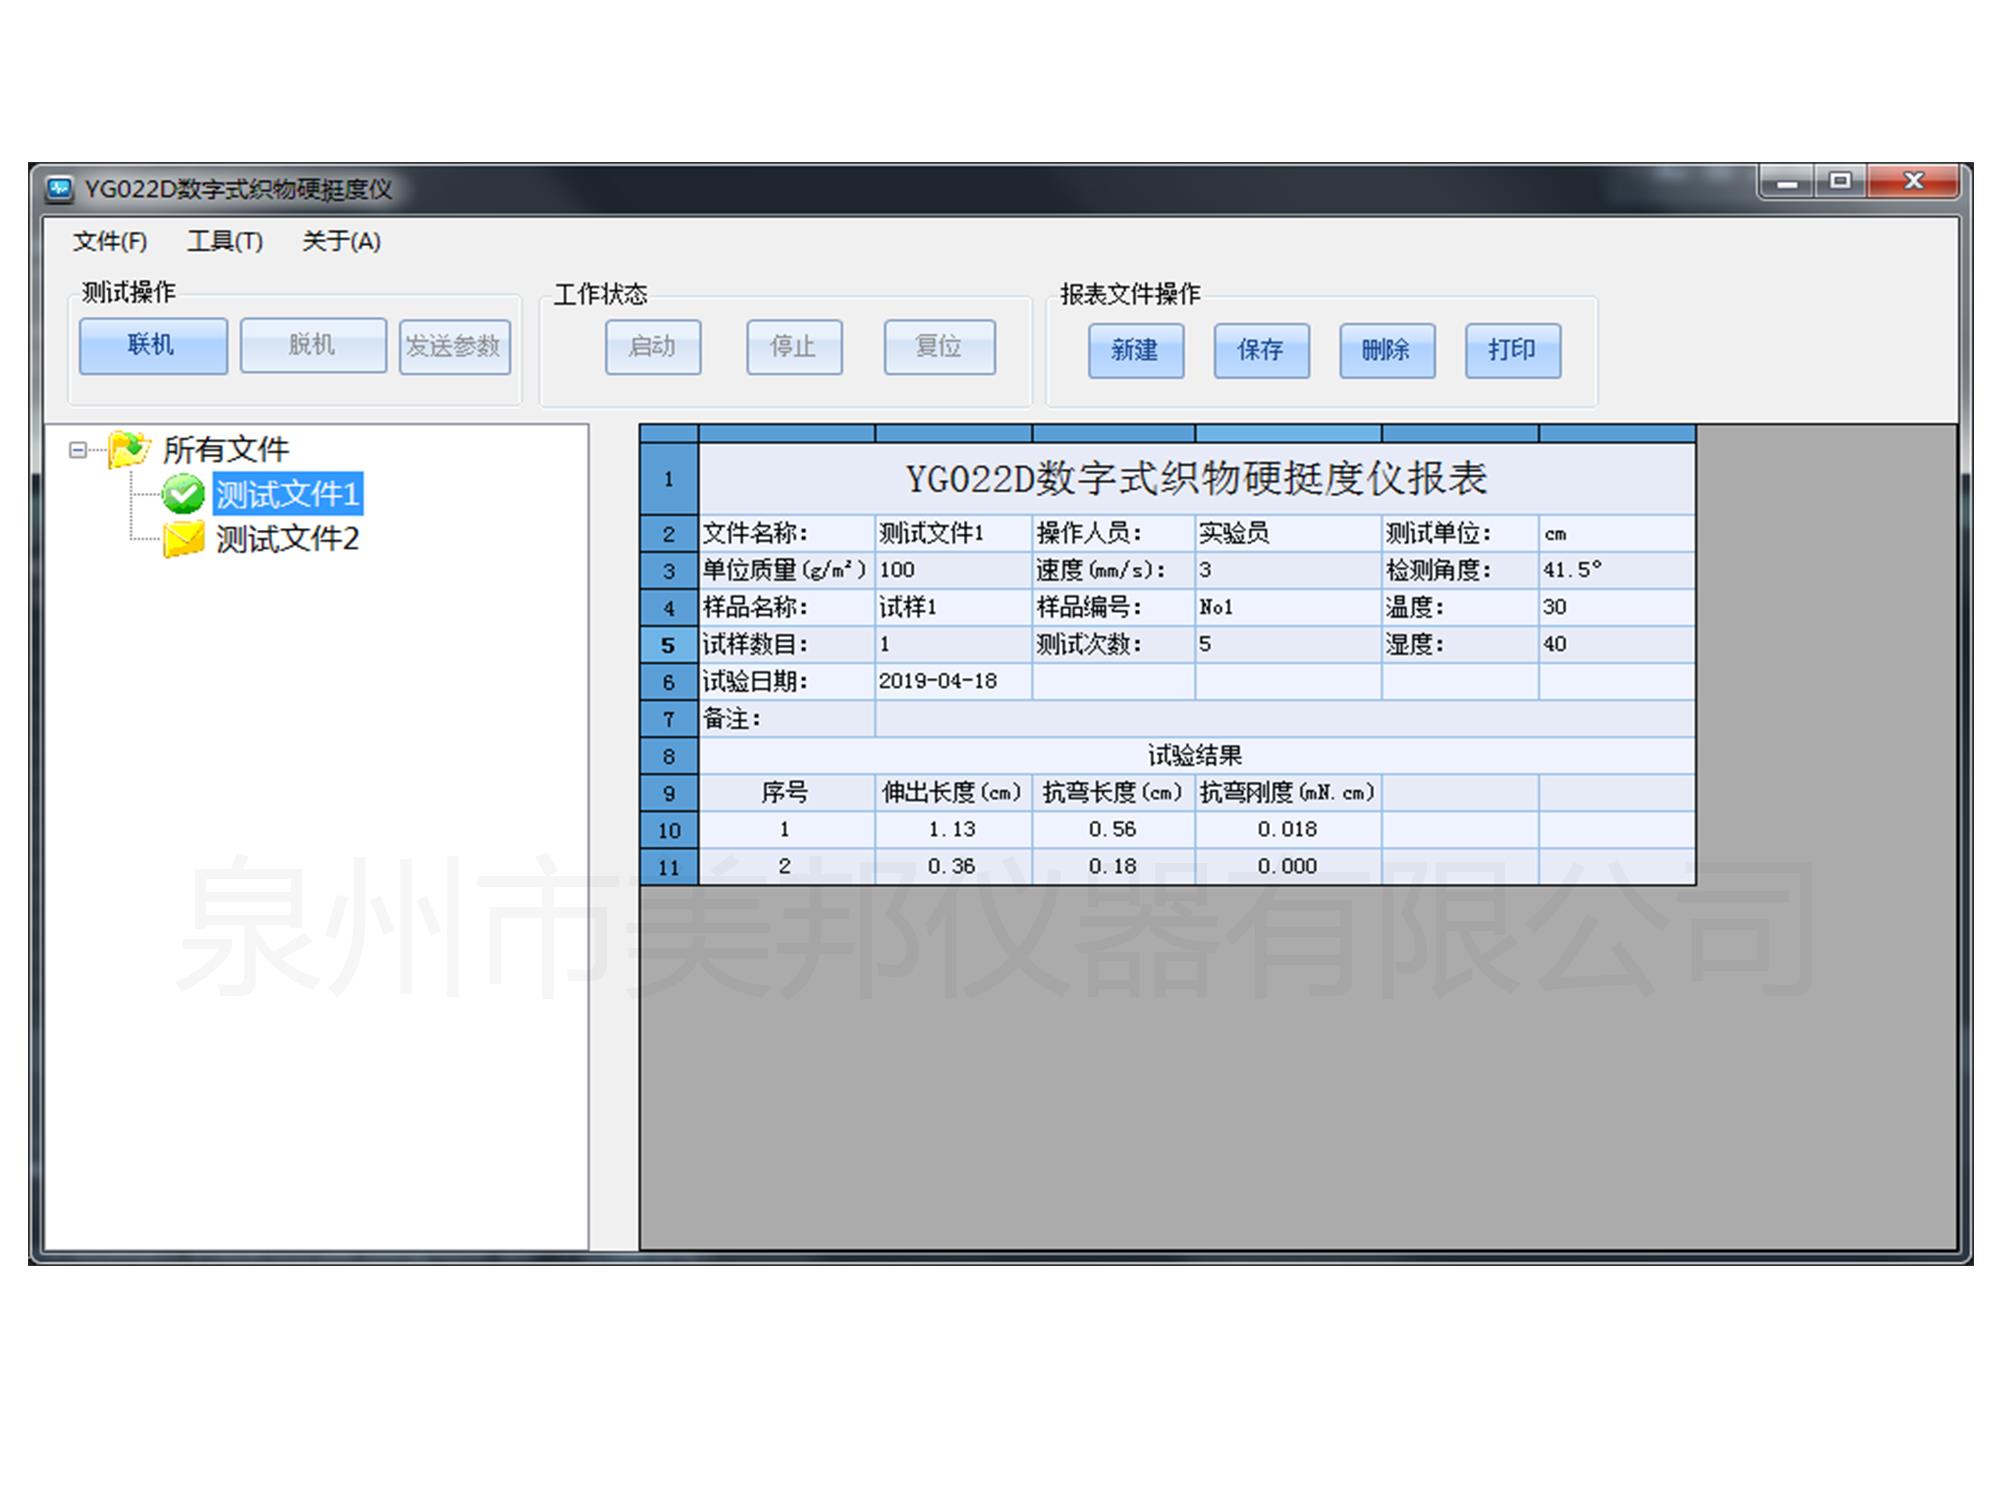Click the 所有文件 folder icon

pyautogui.click(x=129, y=449)
